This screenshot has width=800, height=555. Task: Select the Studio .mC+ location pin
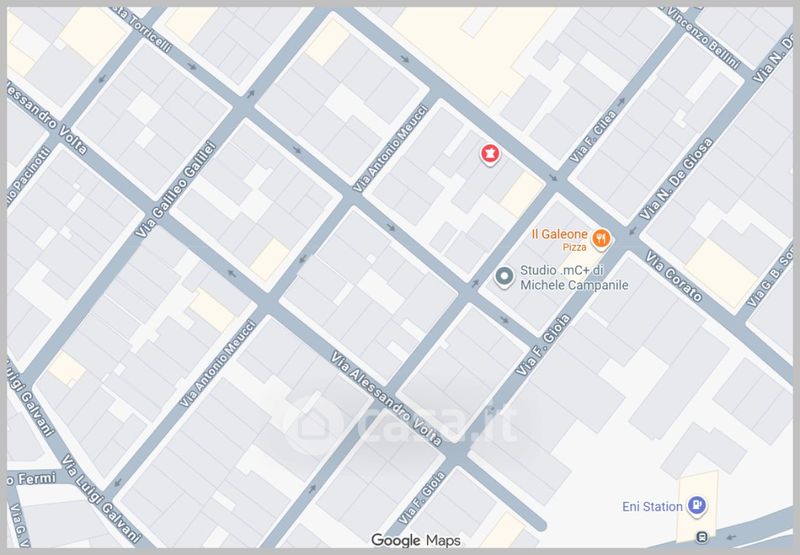coord(504,277)
